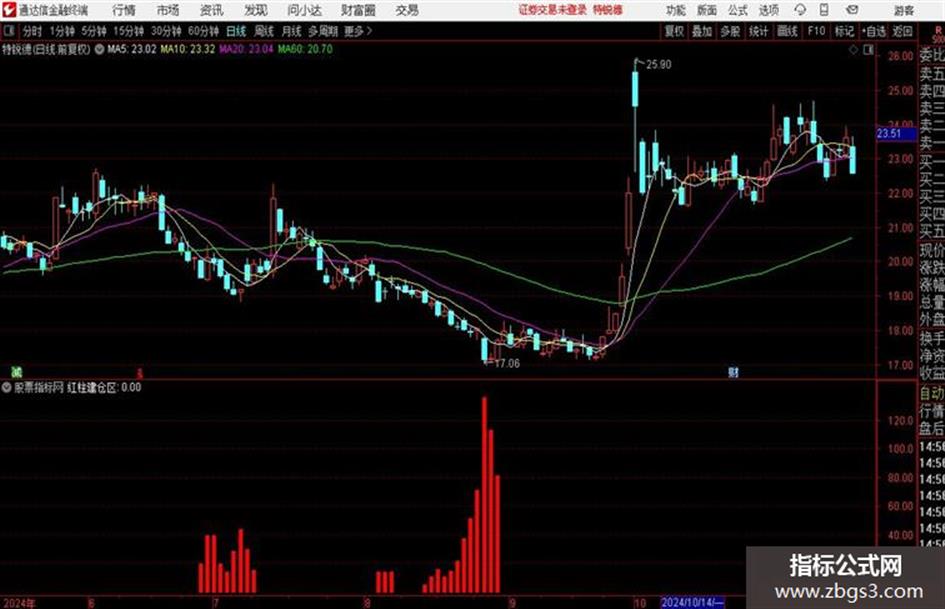Click the MA60: 20.70 indicator label
This screenshot has height=609, width=945.
[x=305, y=49]
